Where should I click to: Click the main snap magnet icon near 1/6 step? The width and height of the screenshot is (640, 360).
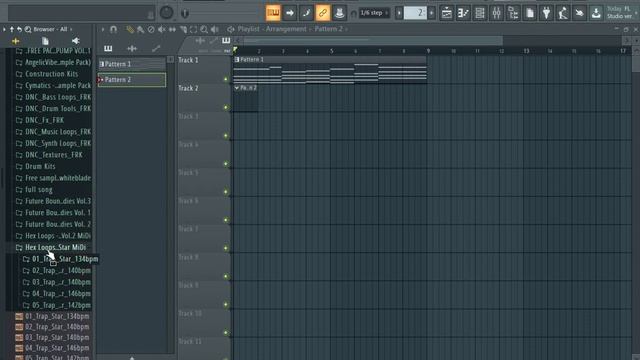(x=353, y=13)
